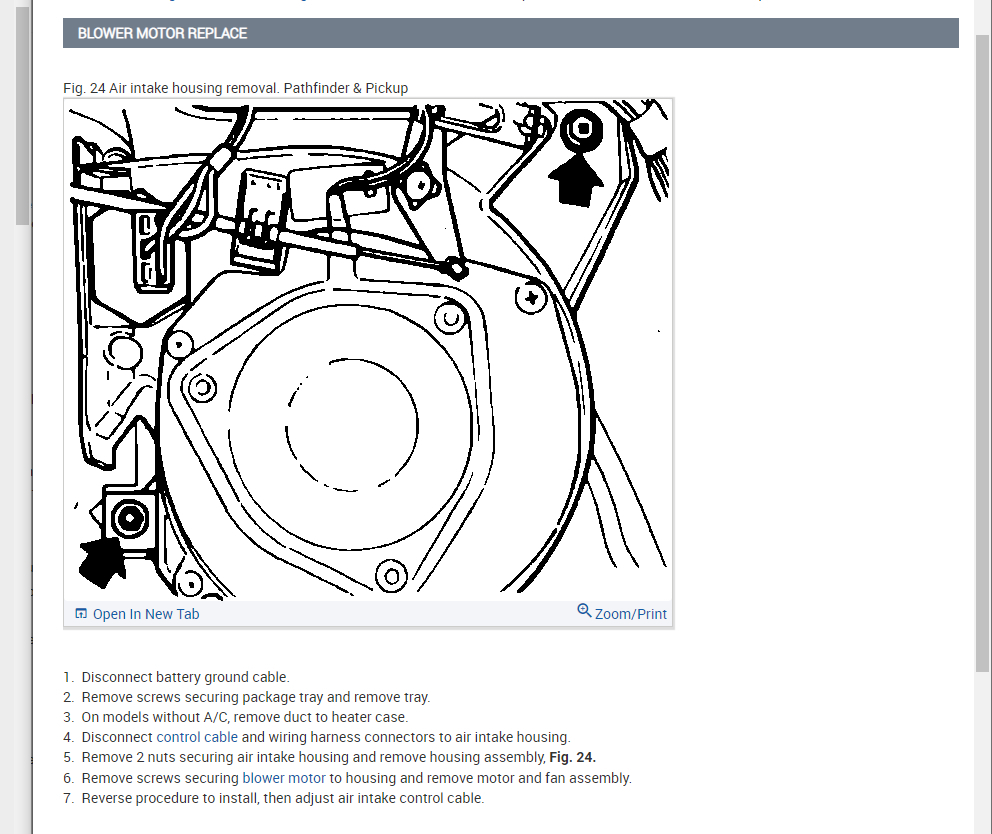Click step 7 'Reverse procedure to install' text
This screenshot has height=834, width=992.
282,798
